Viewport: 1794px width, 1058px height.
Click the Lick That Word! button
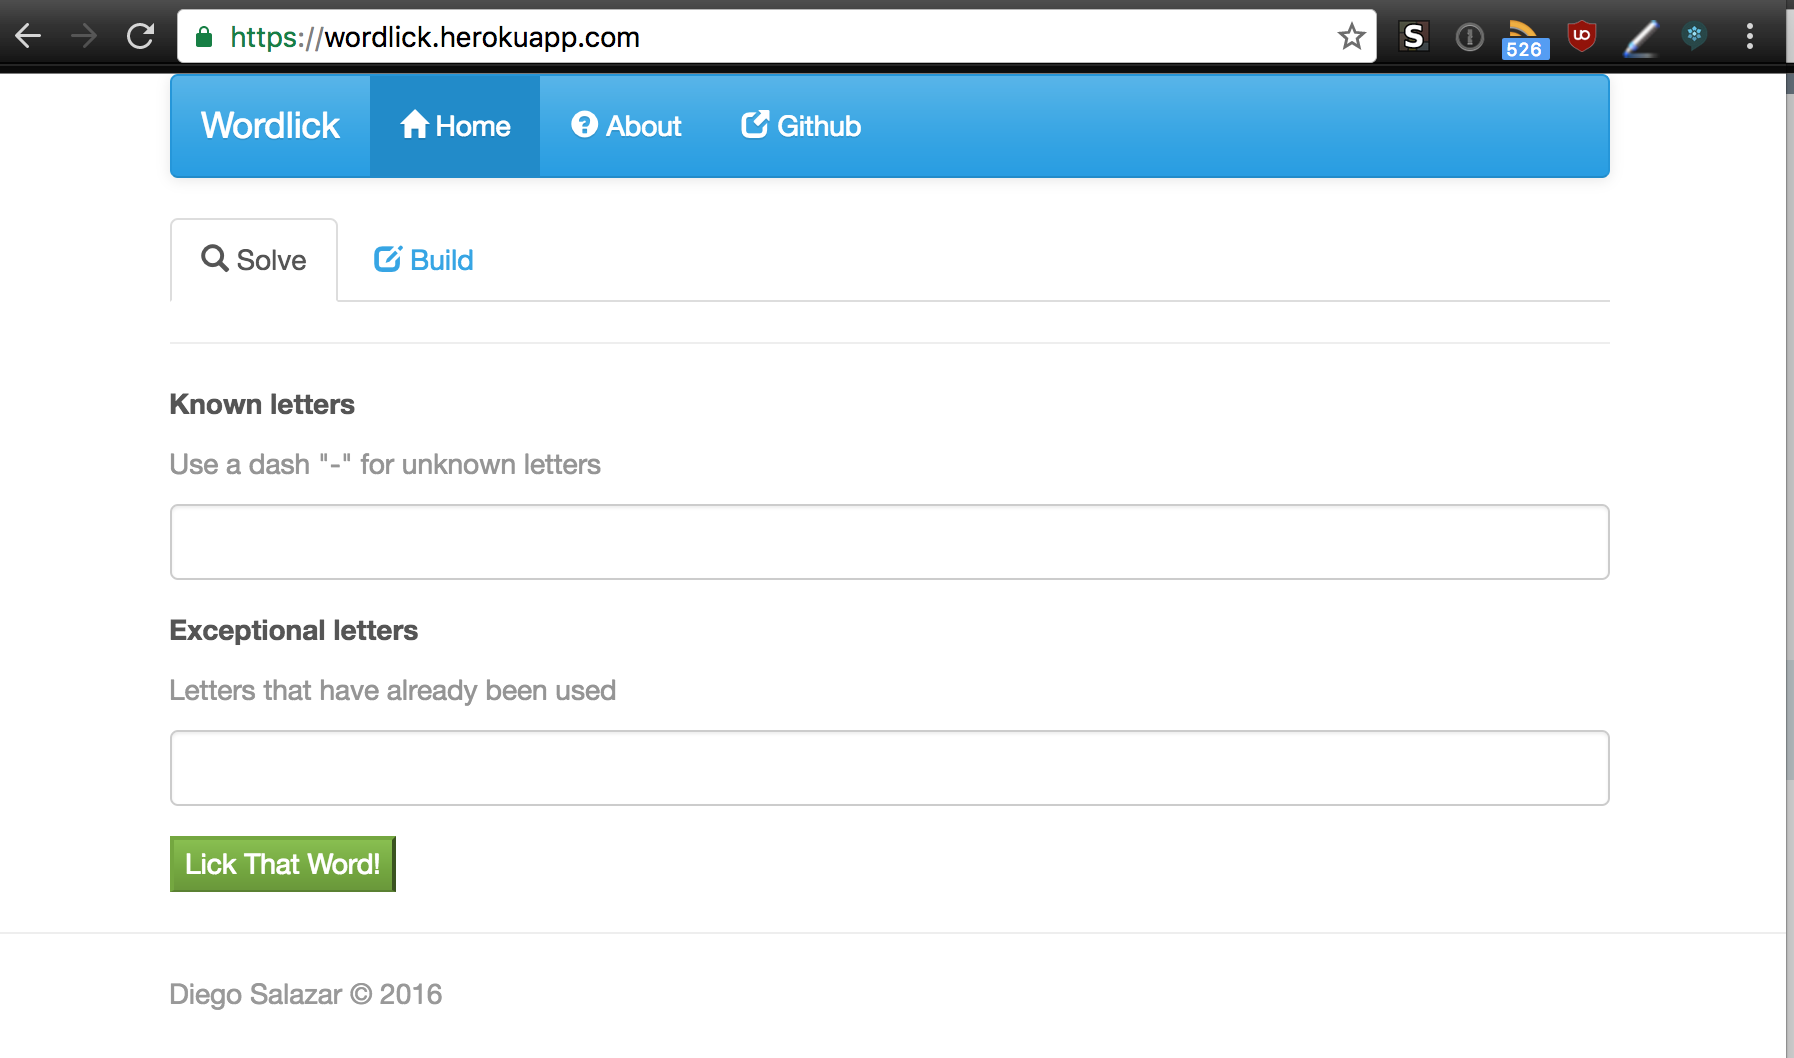(x=283, y=864)
